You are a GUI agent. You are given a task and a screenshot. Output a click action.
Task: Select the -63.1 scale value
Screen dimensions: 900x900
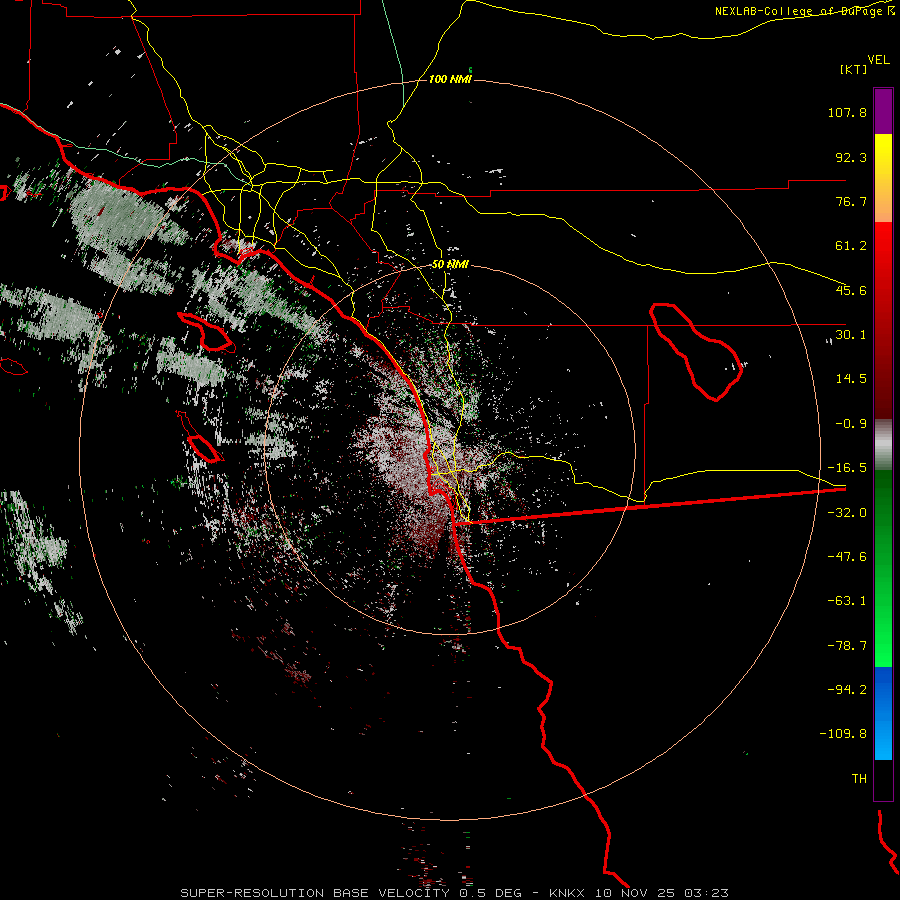[x=847, y=601]
